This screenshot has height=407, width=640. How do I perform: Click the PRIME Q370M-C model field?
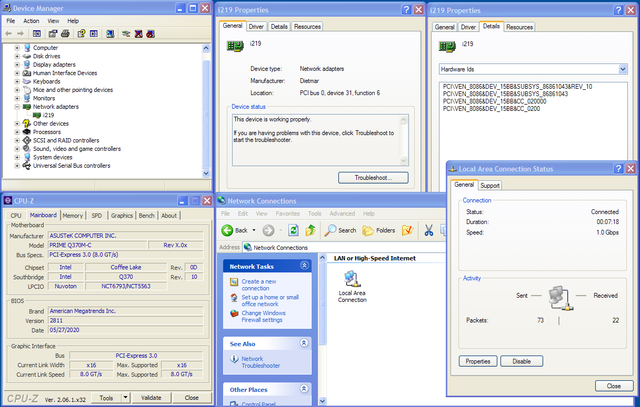click(97, 245)
